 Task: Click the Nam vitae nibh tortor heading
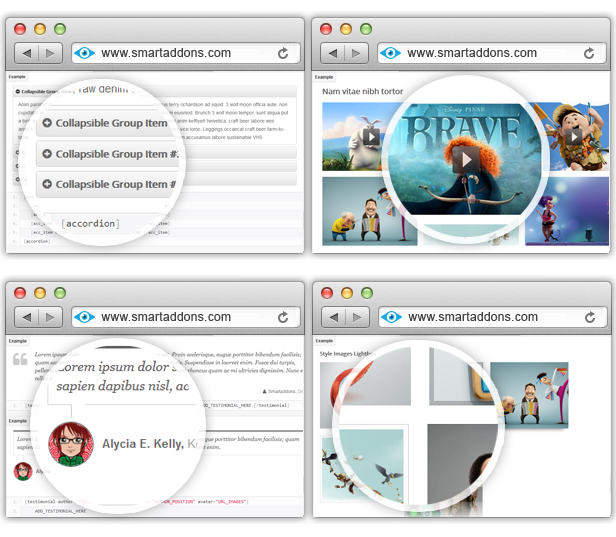pos(363,91)
